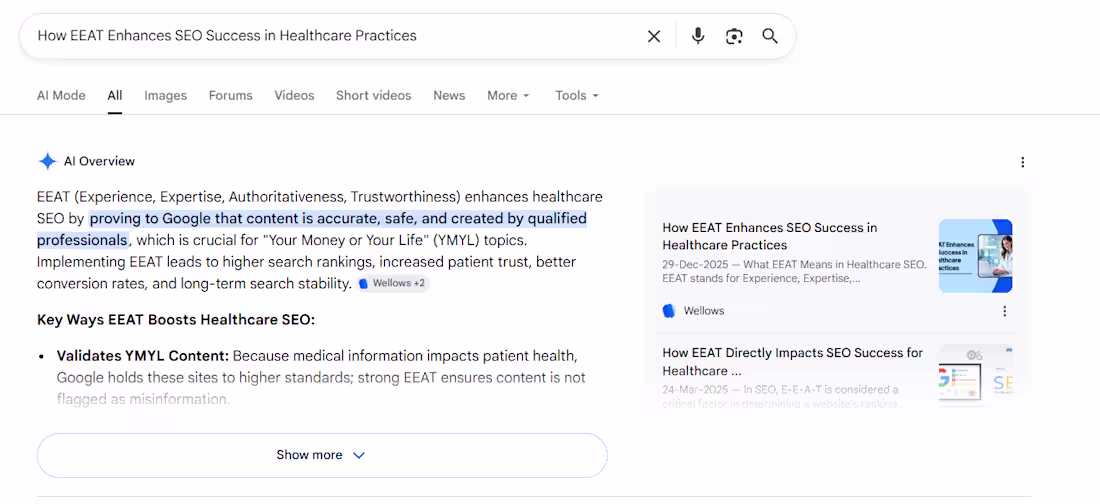Click the Wellows logo icon in source card
Viewport: 1100px width, 504px height.
669,311
